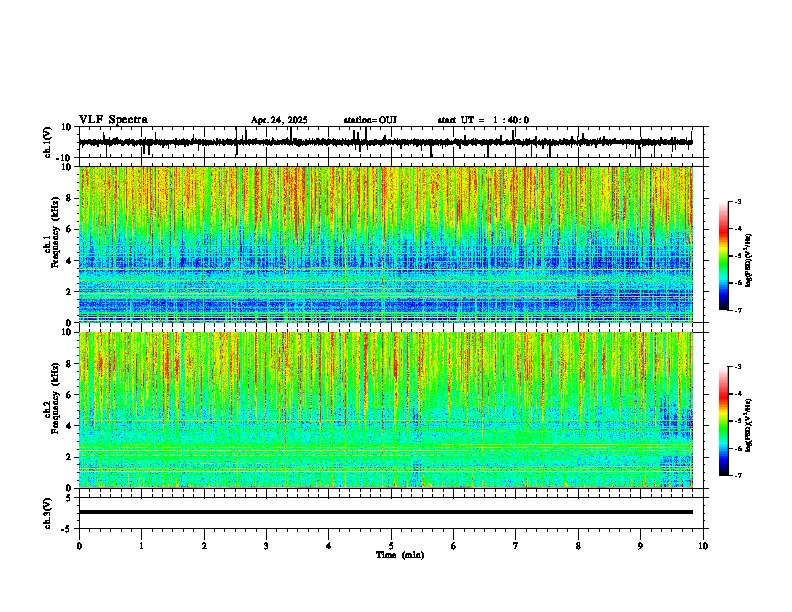The width and height of the screenshot is (792, 612).
Task: Select the "start UT = 1 : 40: 0" text
Action: point(483,120)
